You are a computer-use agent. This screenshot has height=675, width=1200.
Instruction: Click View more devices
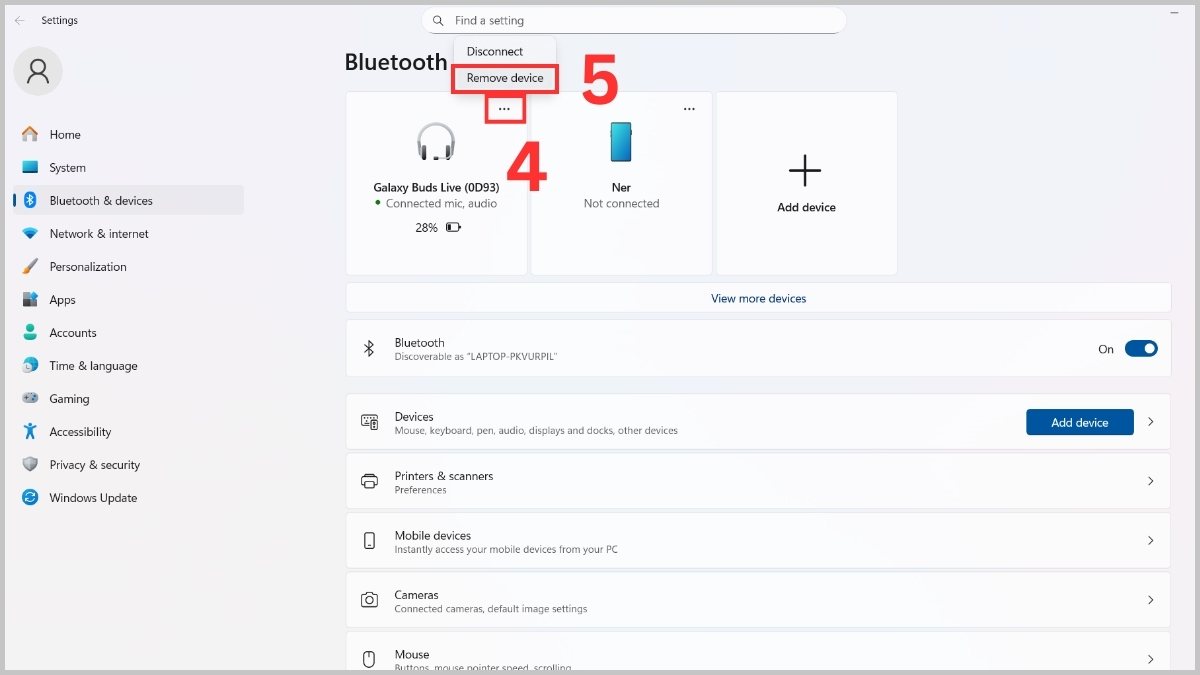point(758,298)
